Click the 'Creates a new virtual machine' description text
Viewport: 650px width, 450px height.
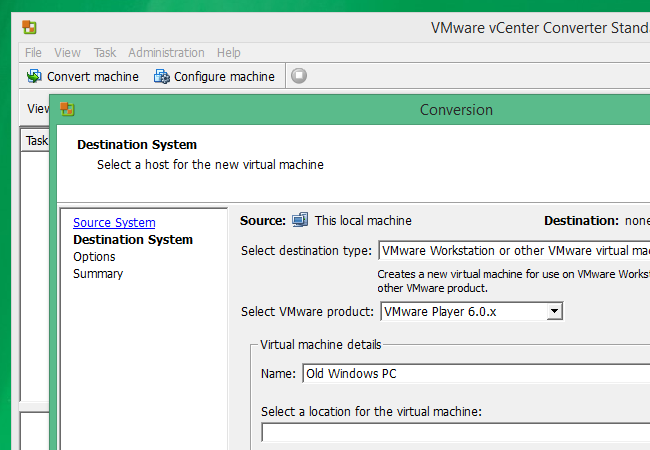[x=514, y=281]
